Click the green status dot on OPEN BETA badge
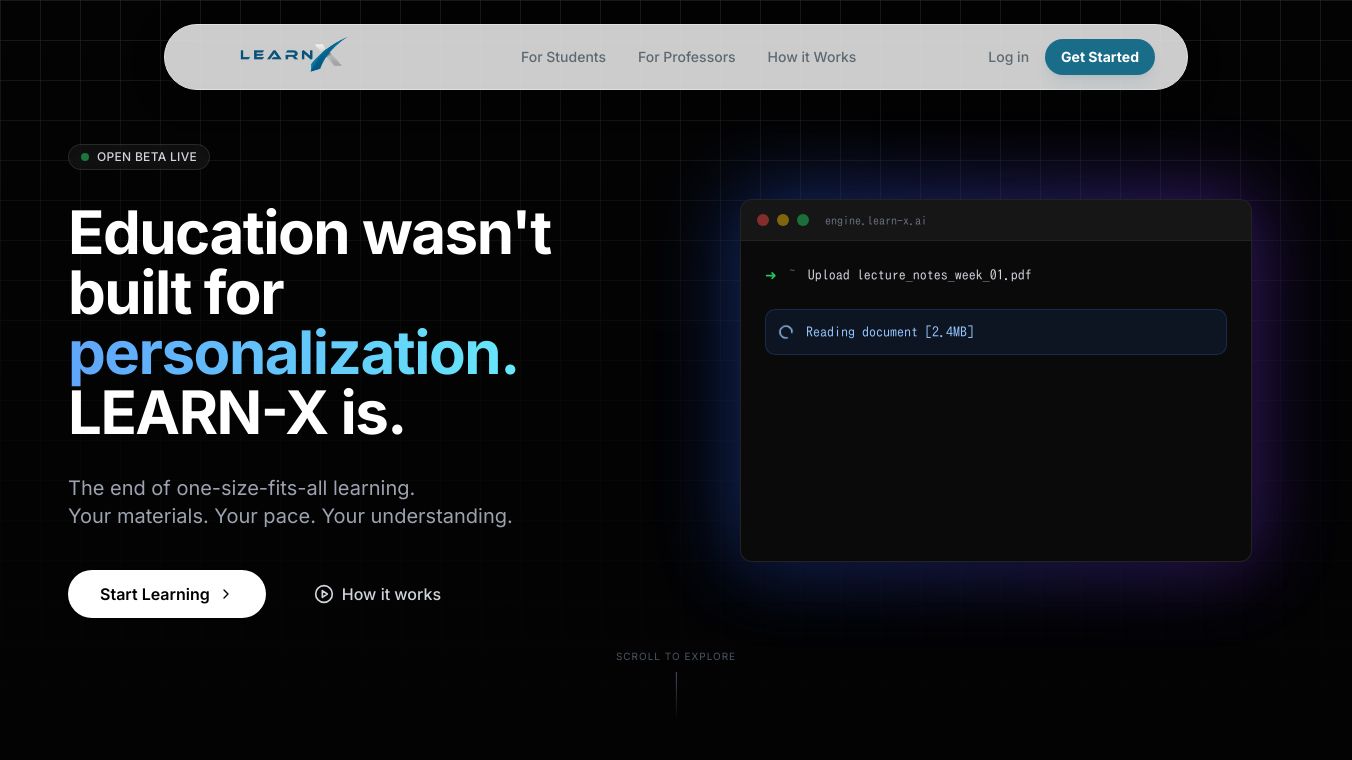 (84, 157)
